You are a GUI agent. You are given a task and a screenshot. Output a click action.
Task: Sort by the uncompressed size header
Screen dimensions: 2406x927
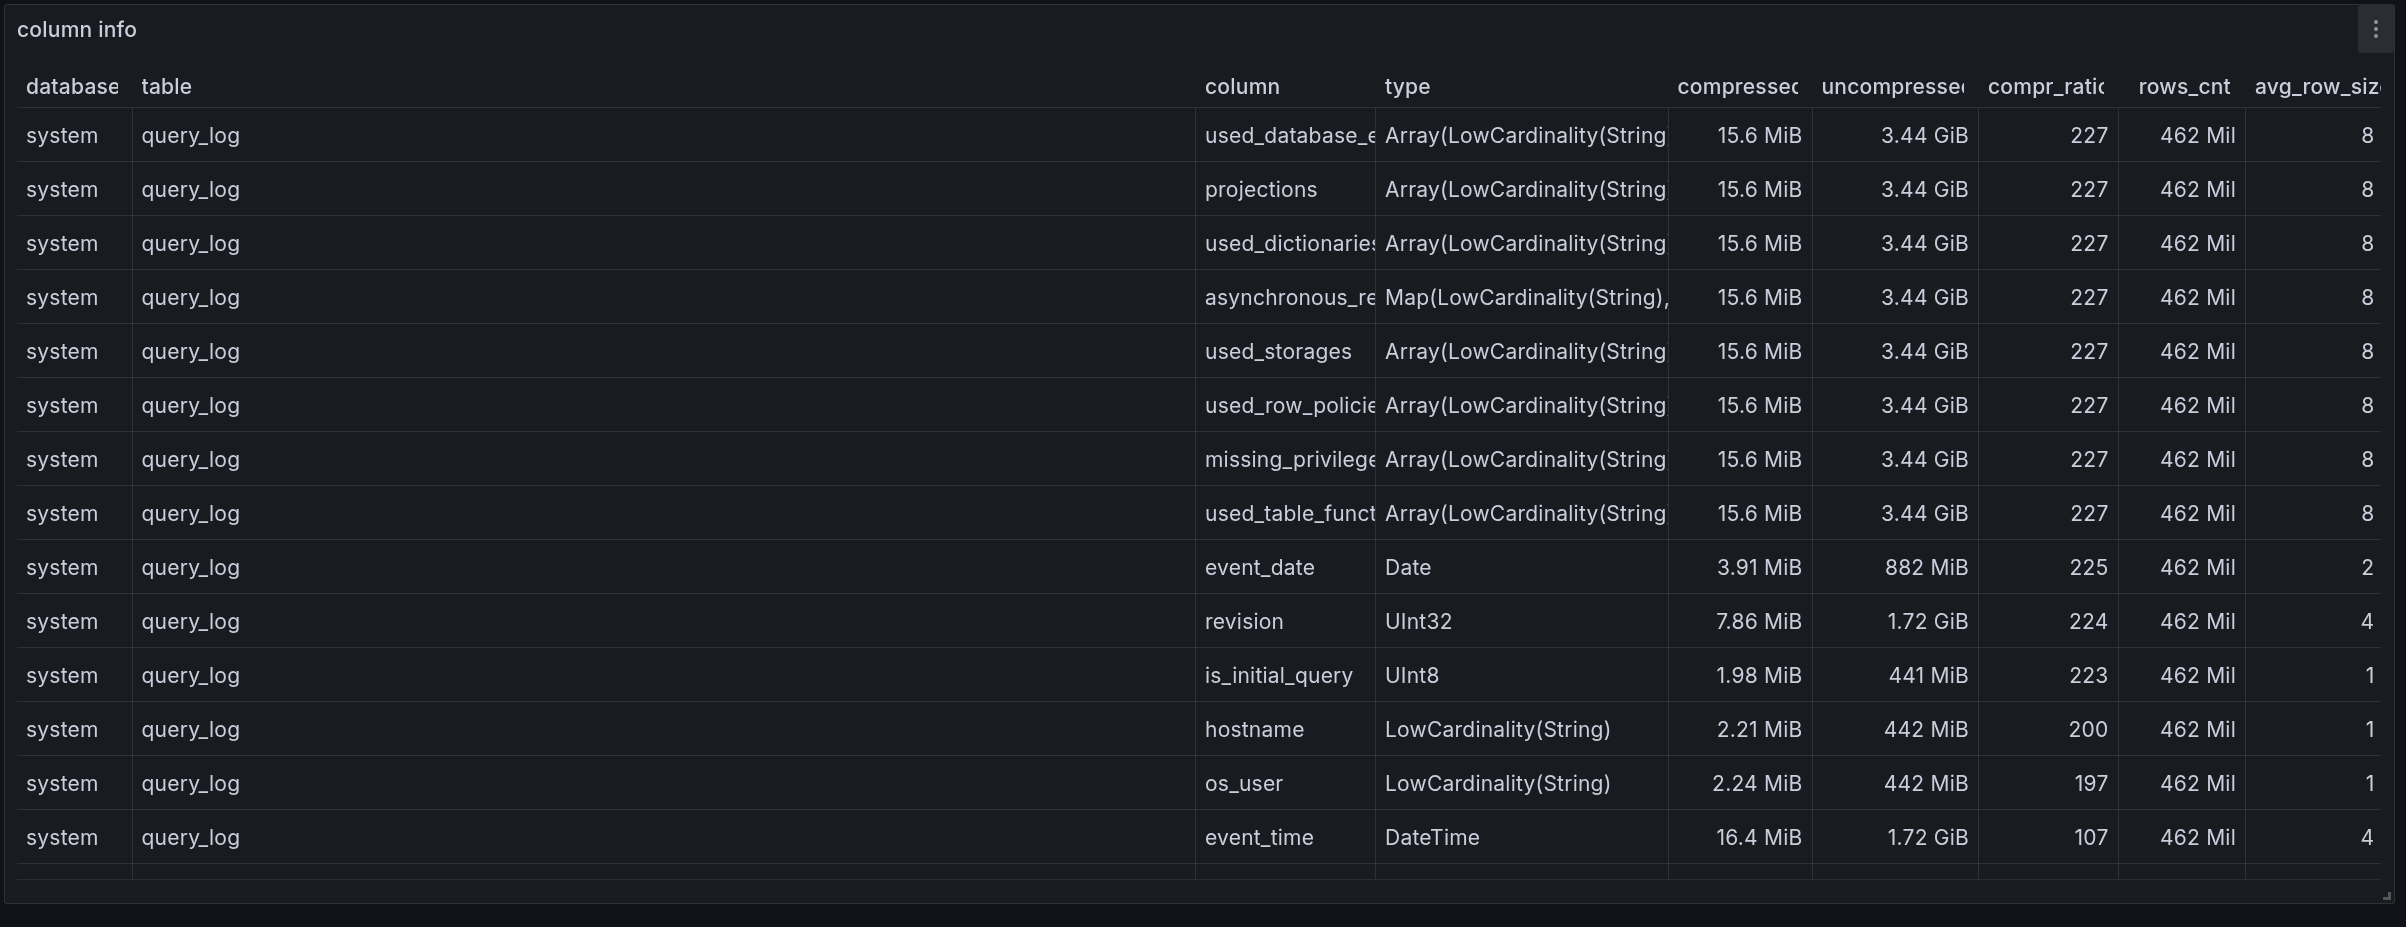(x=1892, y=87)
